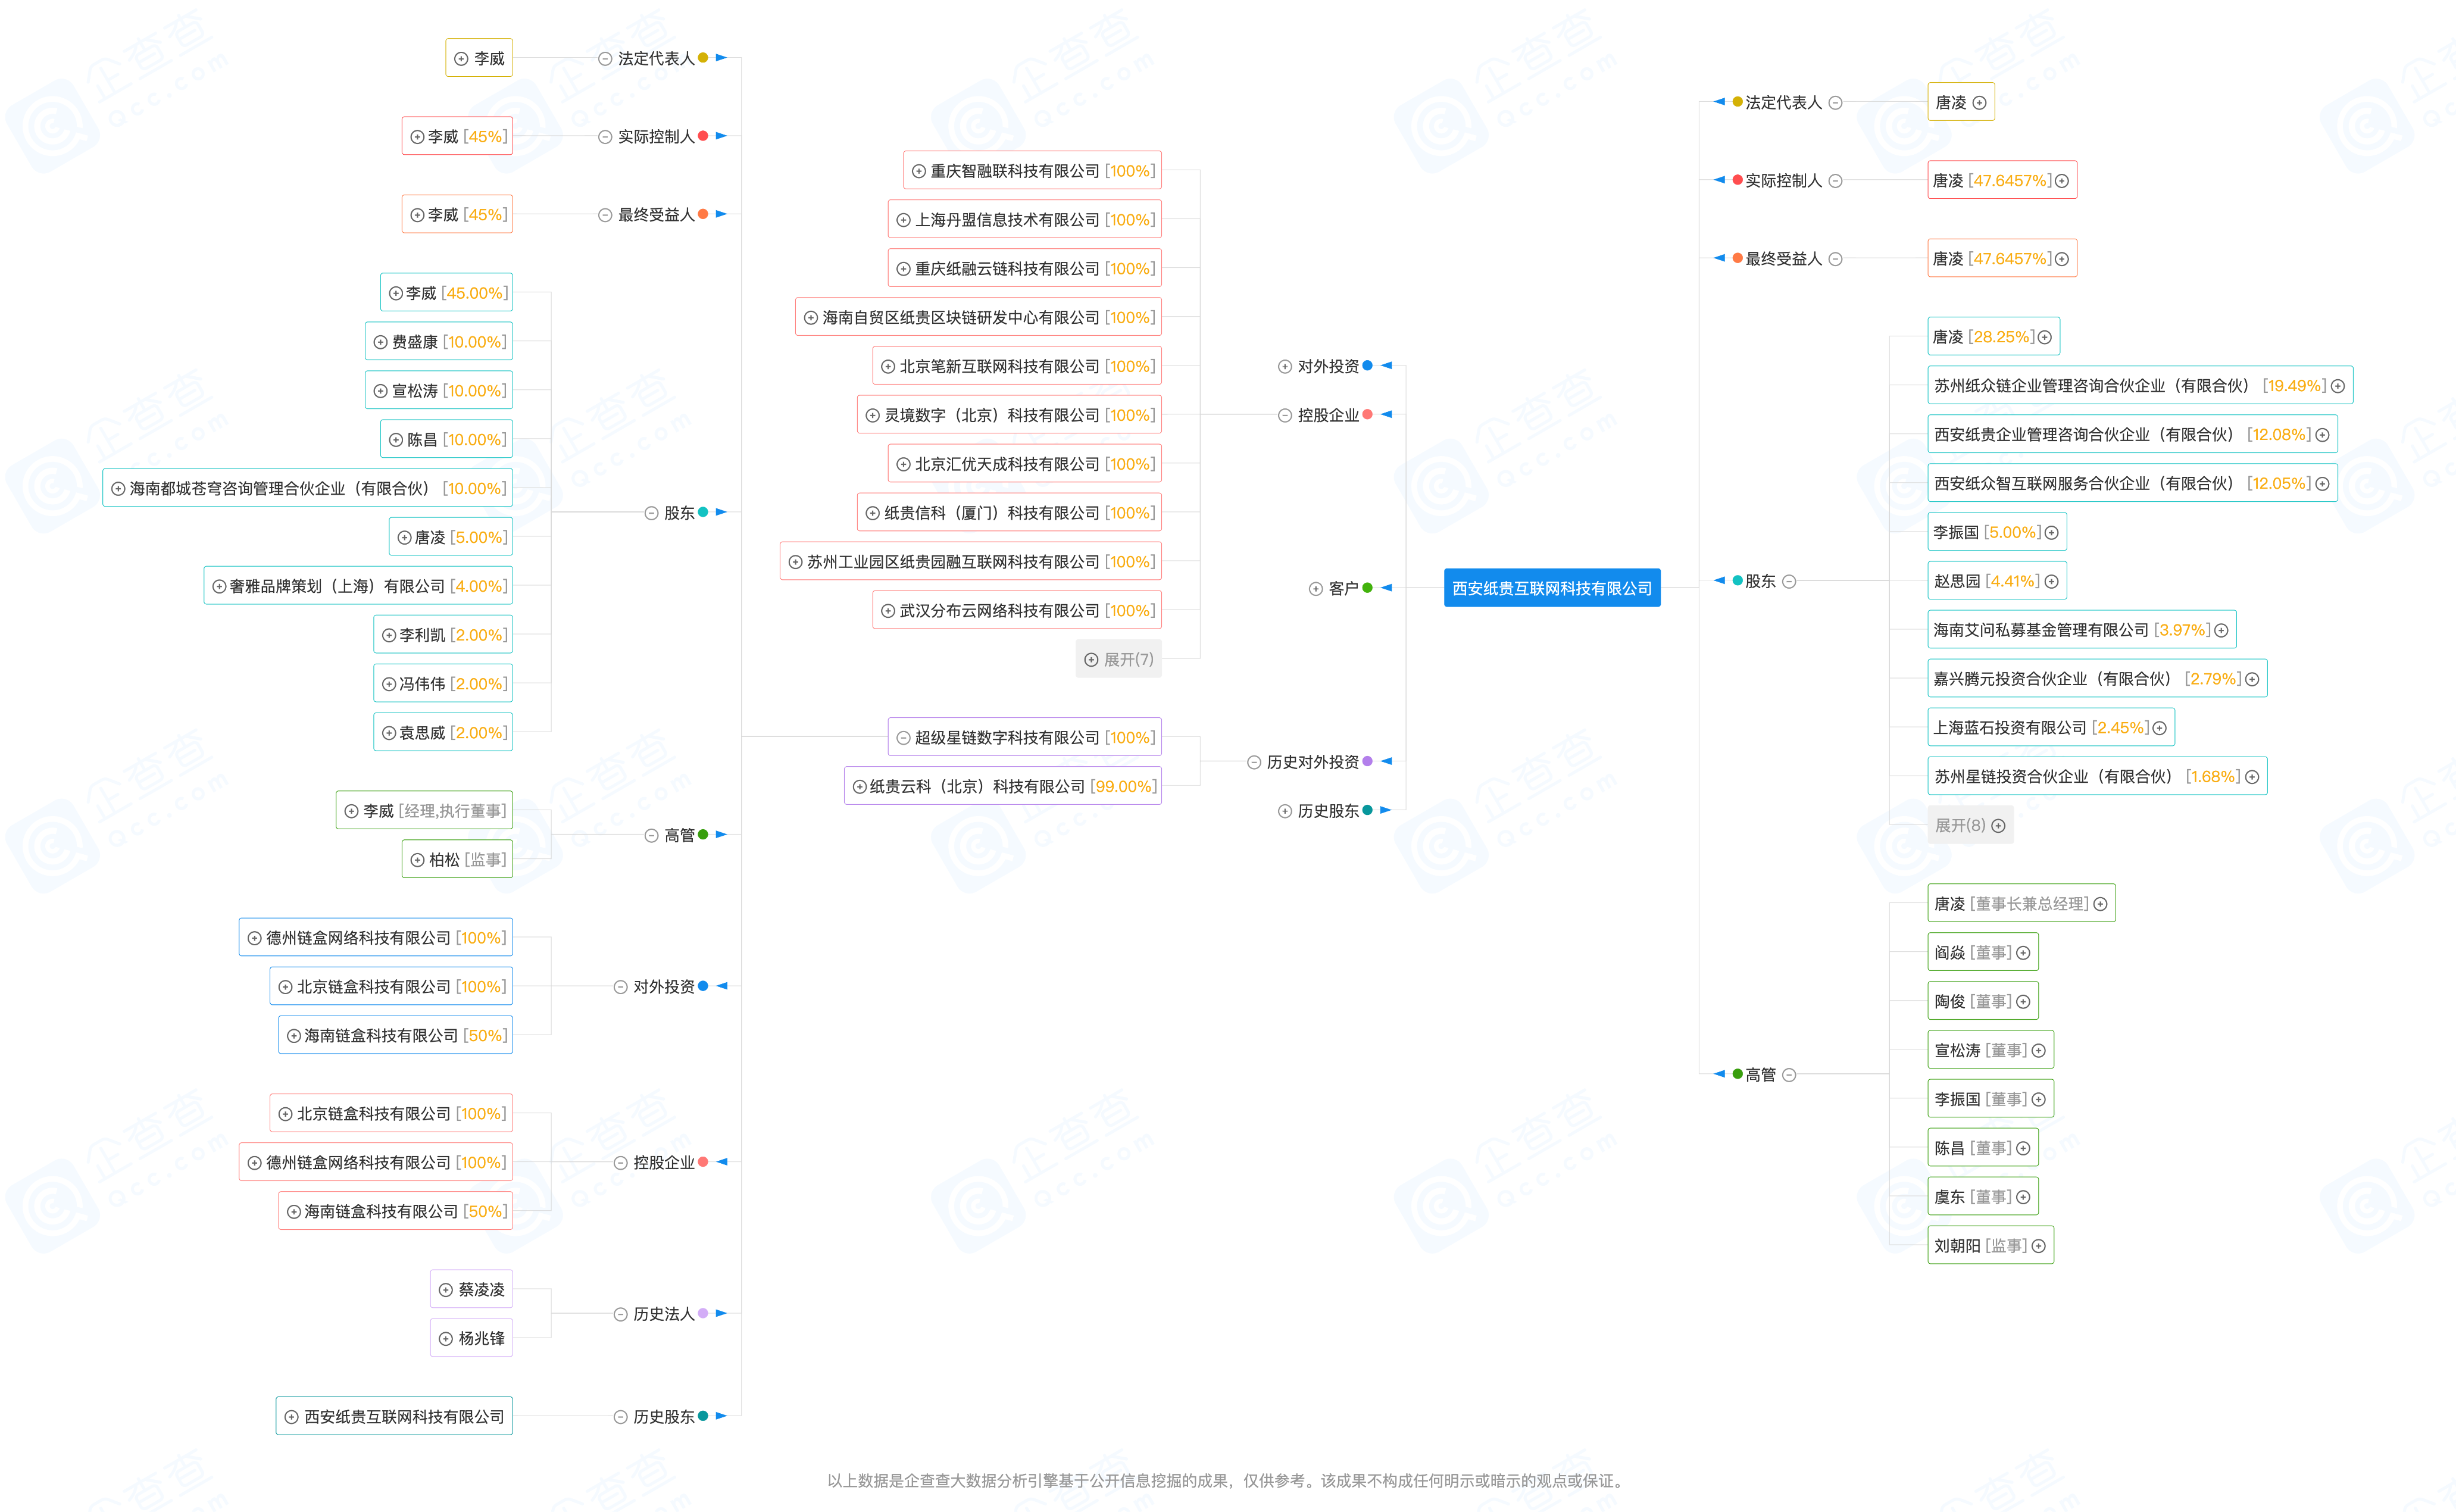Collapse the right-side 股东 branch
The width and height of the screenshot is (2456, 1512).
(1789, 582)
